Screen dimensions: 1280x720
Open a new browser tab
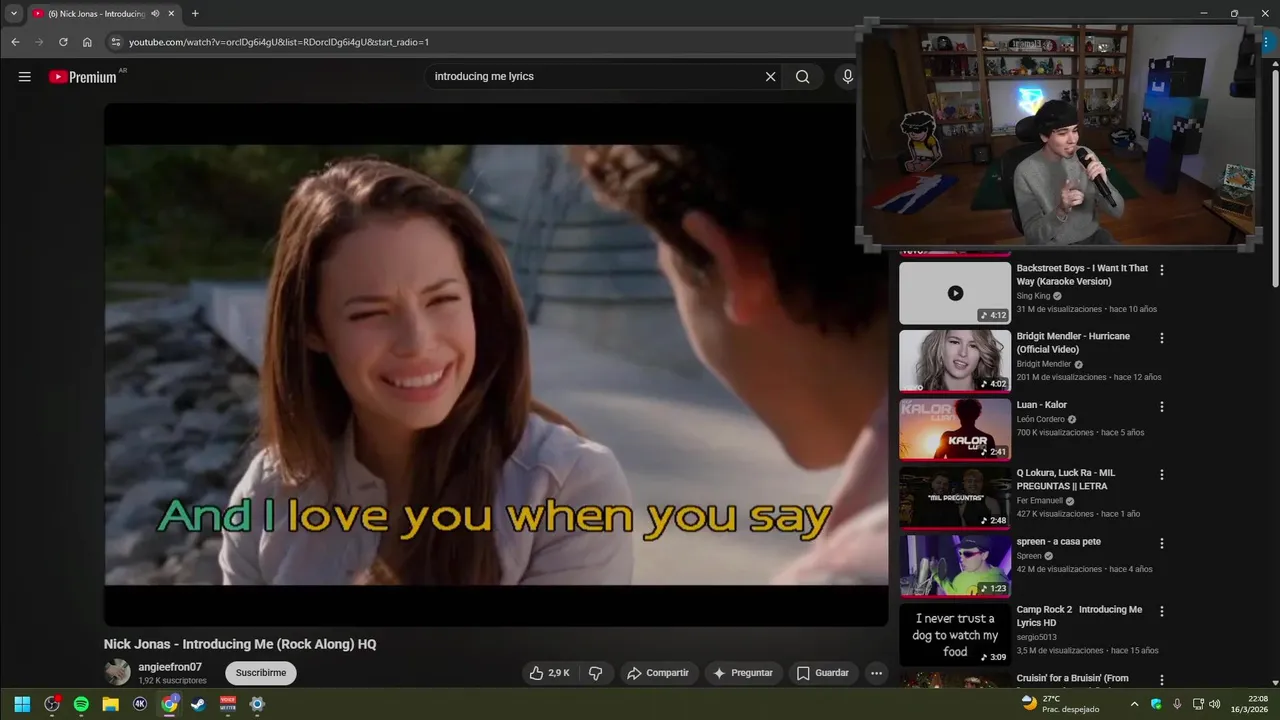point(195,14)
